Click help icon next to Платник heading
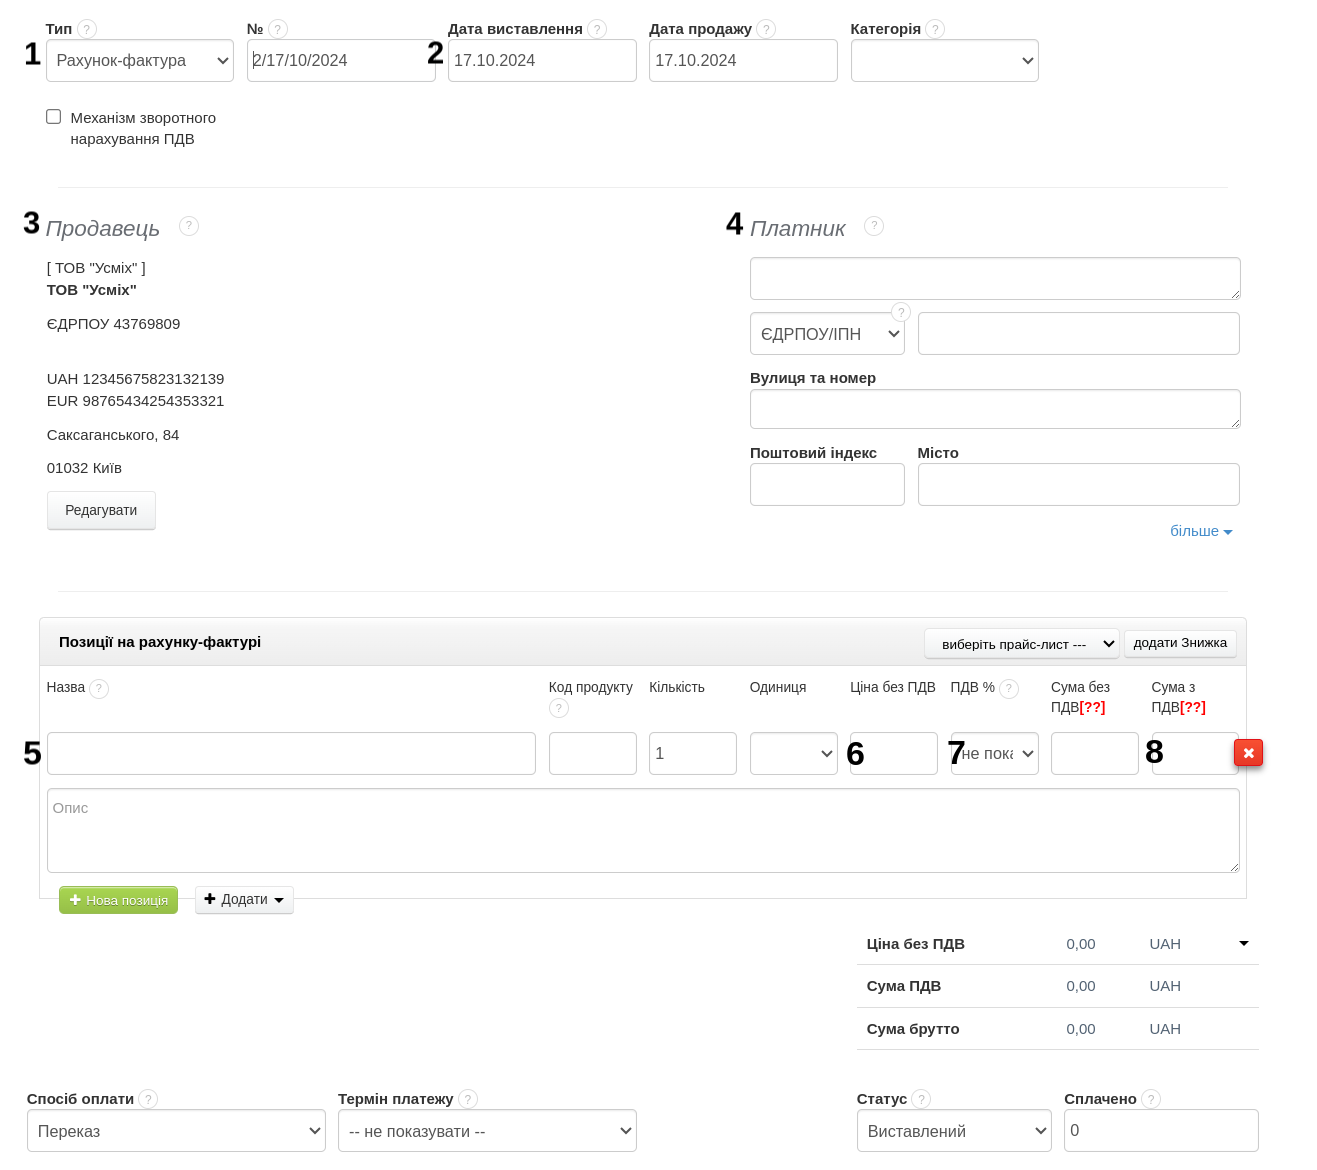Viewport: 1317px width, 1170px height. 874,226
